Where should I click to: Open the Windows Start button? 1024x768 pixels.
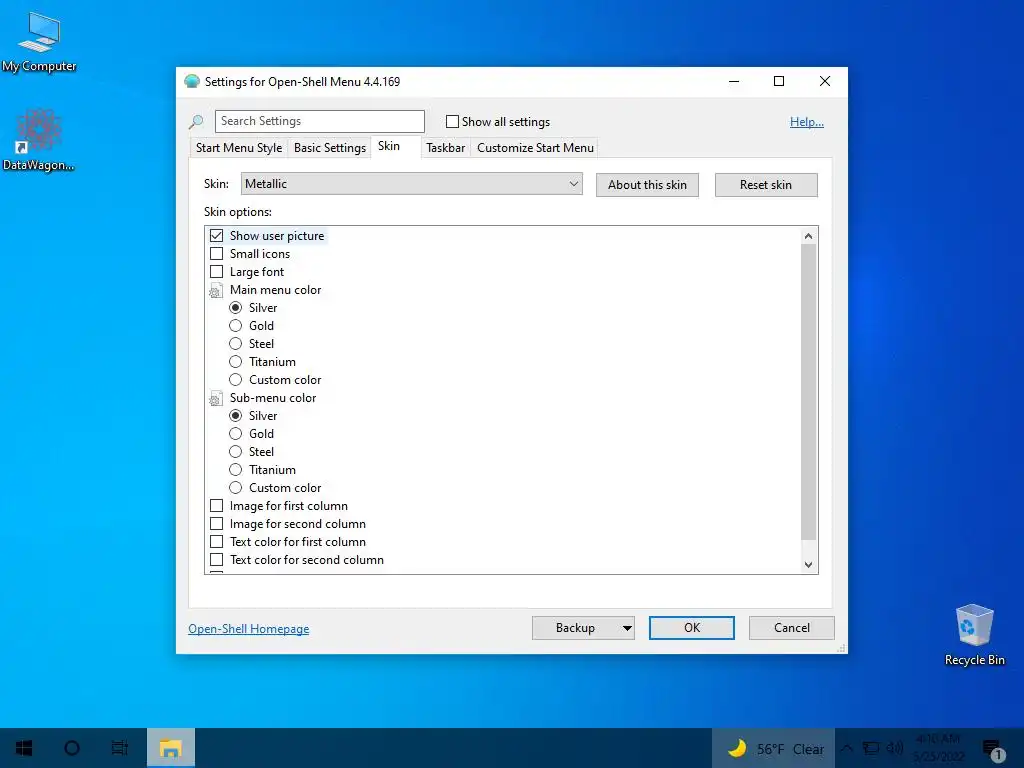point(24,748)
